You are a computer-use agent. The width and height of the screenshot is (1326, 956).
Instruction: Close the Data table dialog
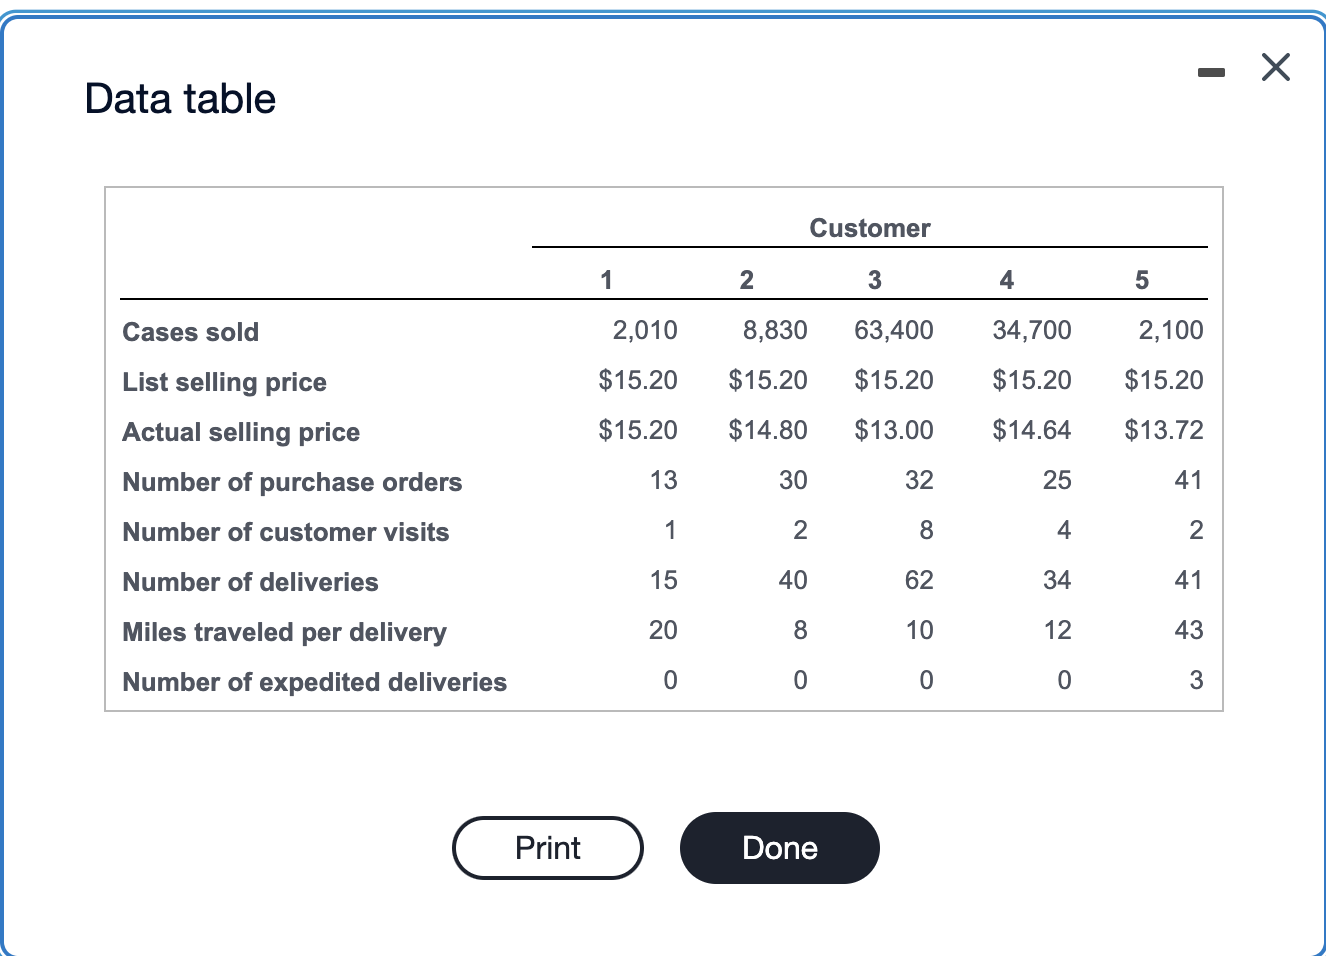point(1275,68)
